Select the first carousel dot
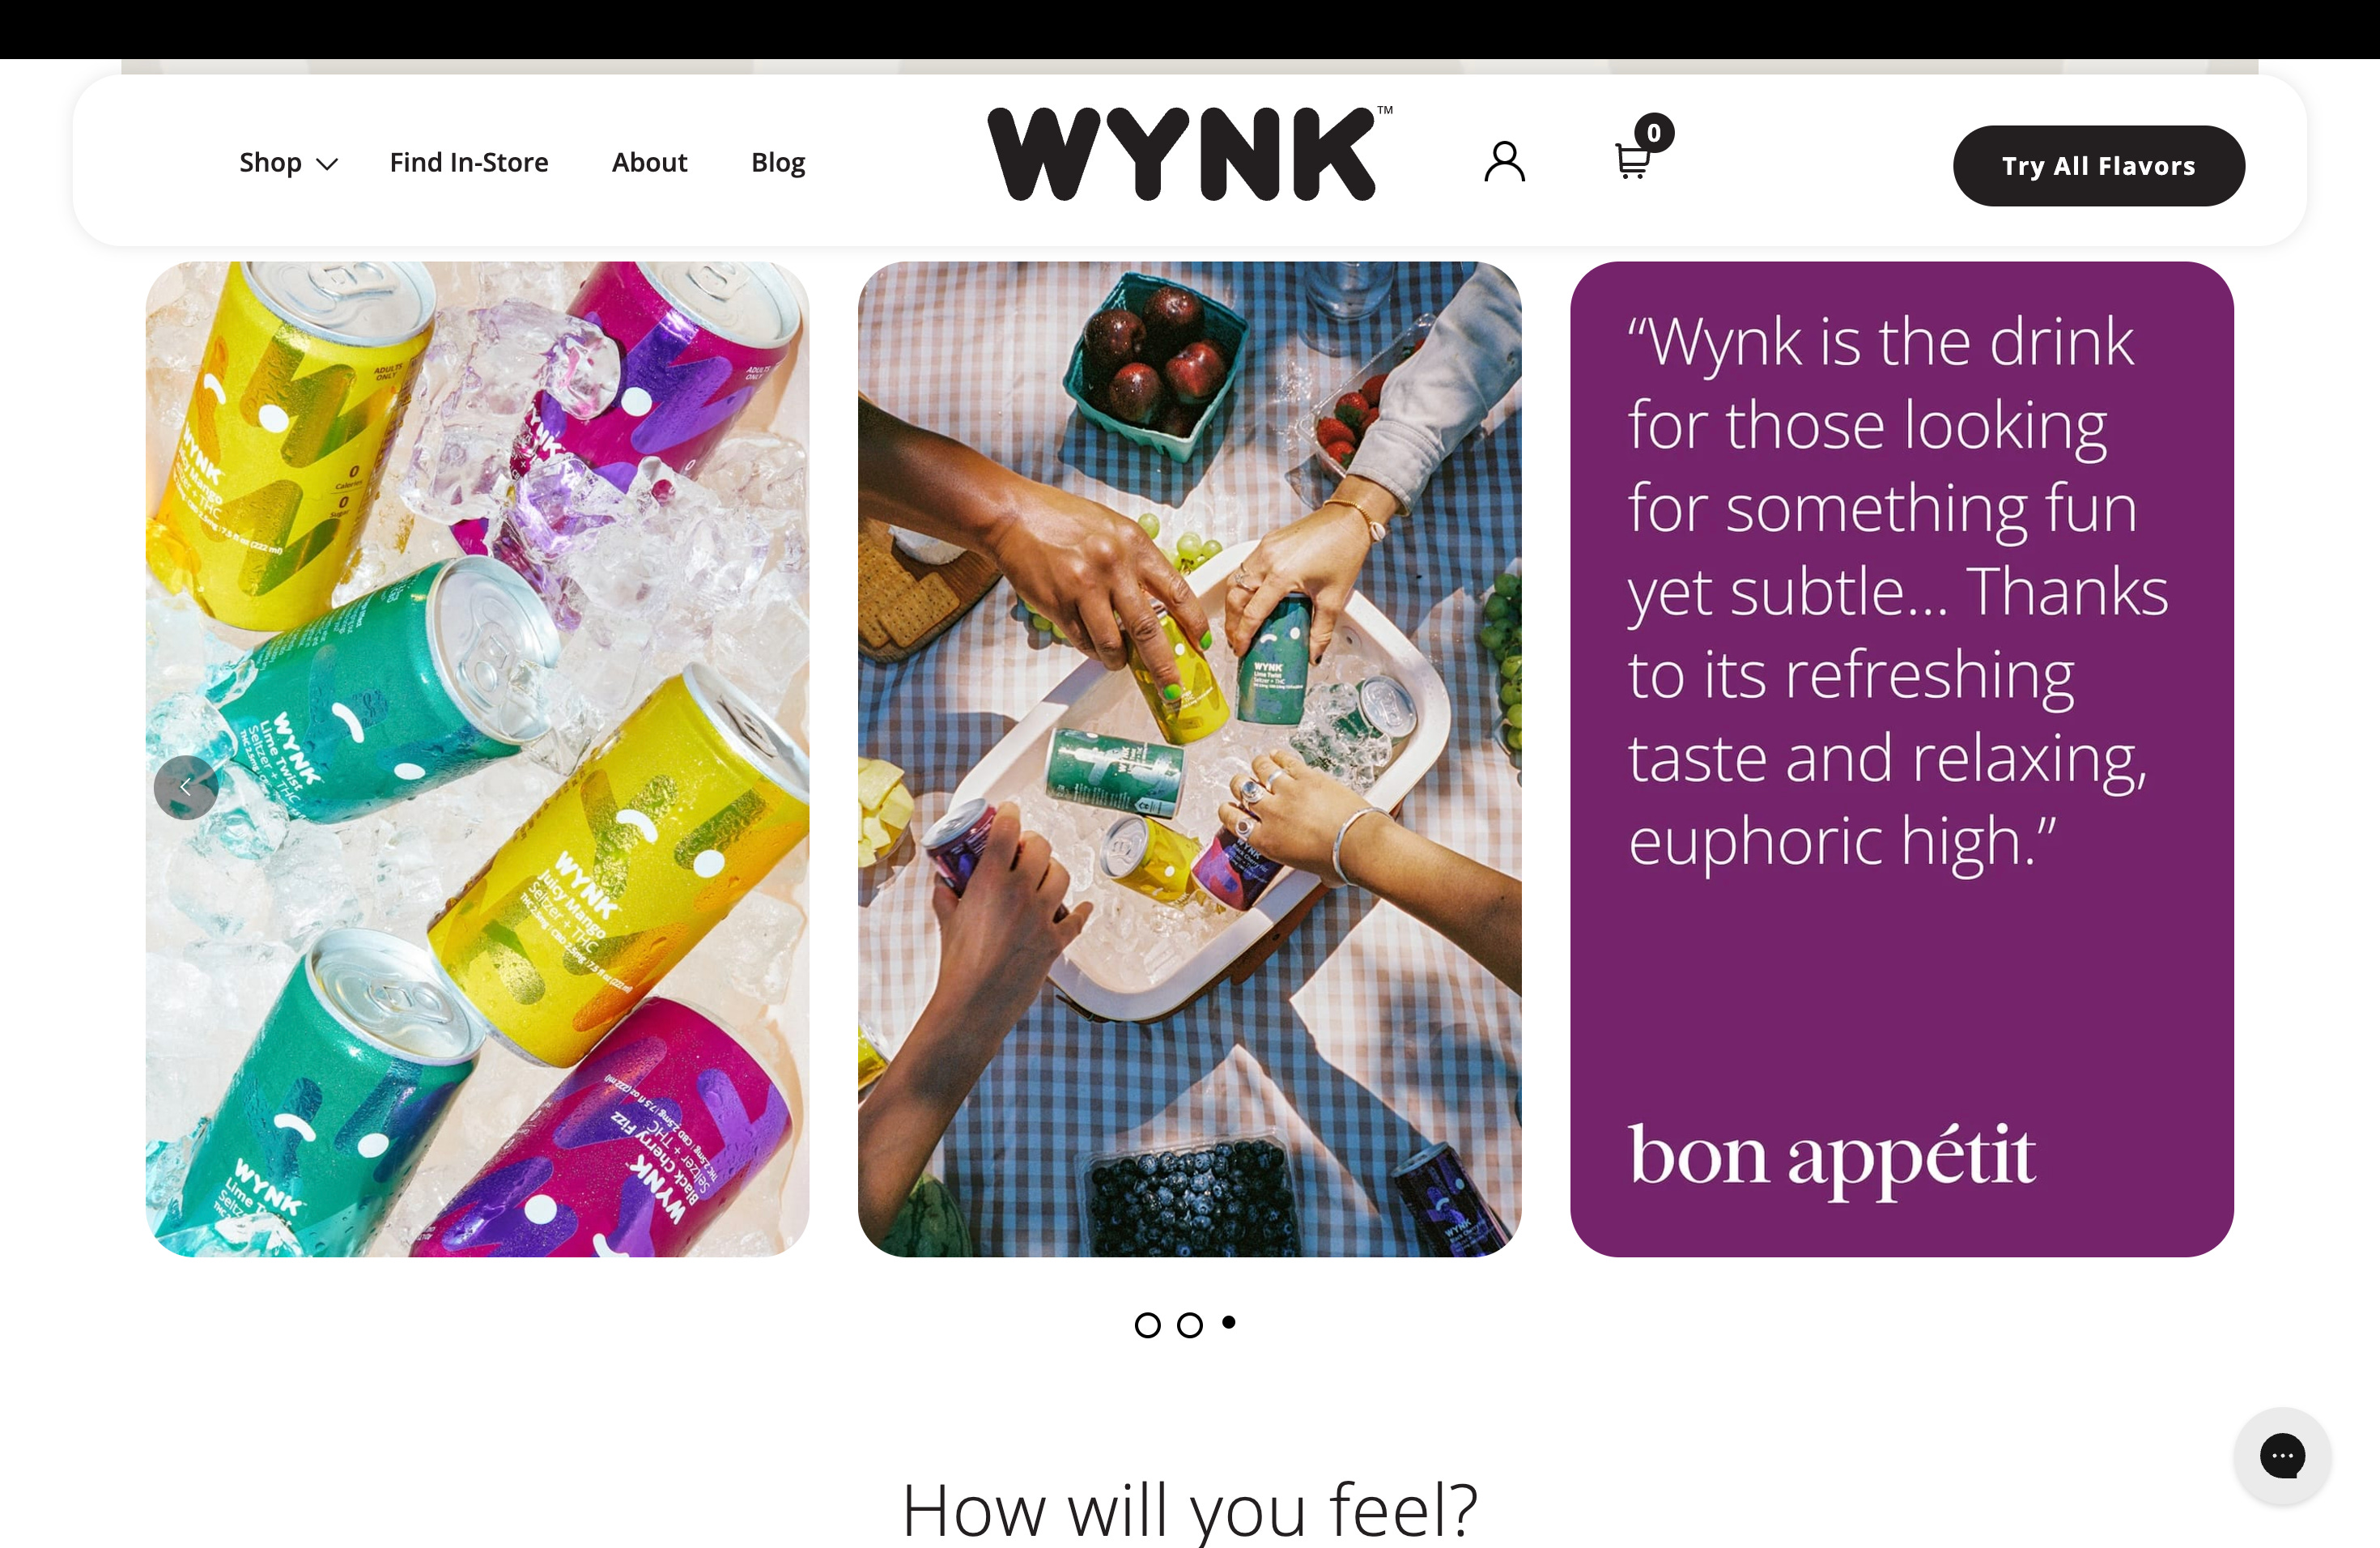Image resolution: width=2380 pixels, height=1548 pixels. 1147,1325
